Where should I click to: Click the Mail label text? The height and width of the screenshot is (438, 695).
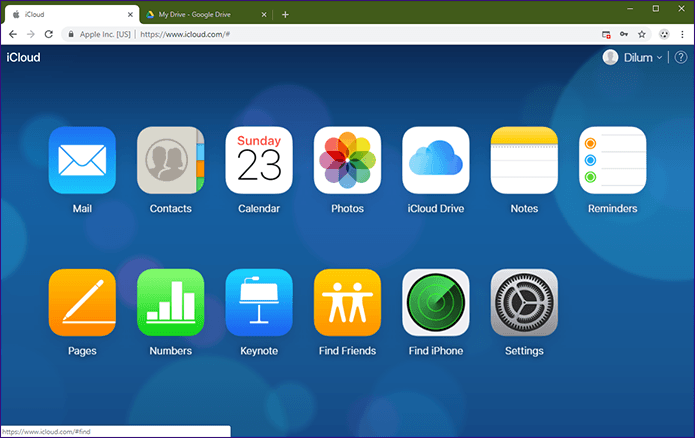click(x=82, y=208)
